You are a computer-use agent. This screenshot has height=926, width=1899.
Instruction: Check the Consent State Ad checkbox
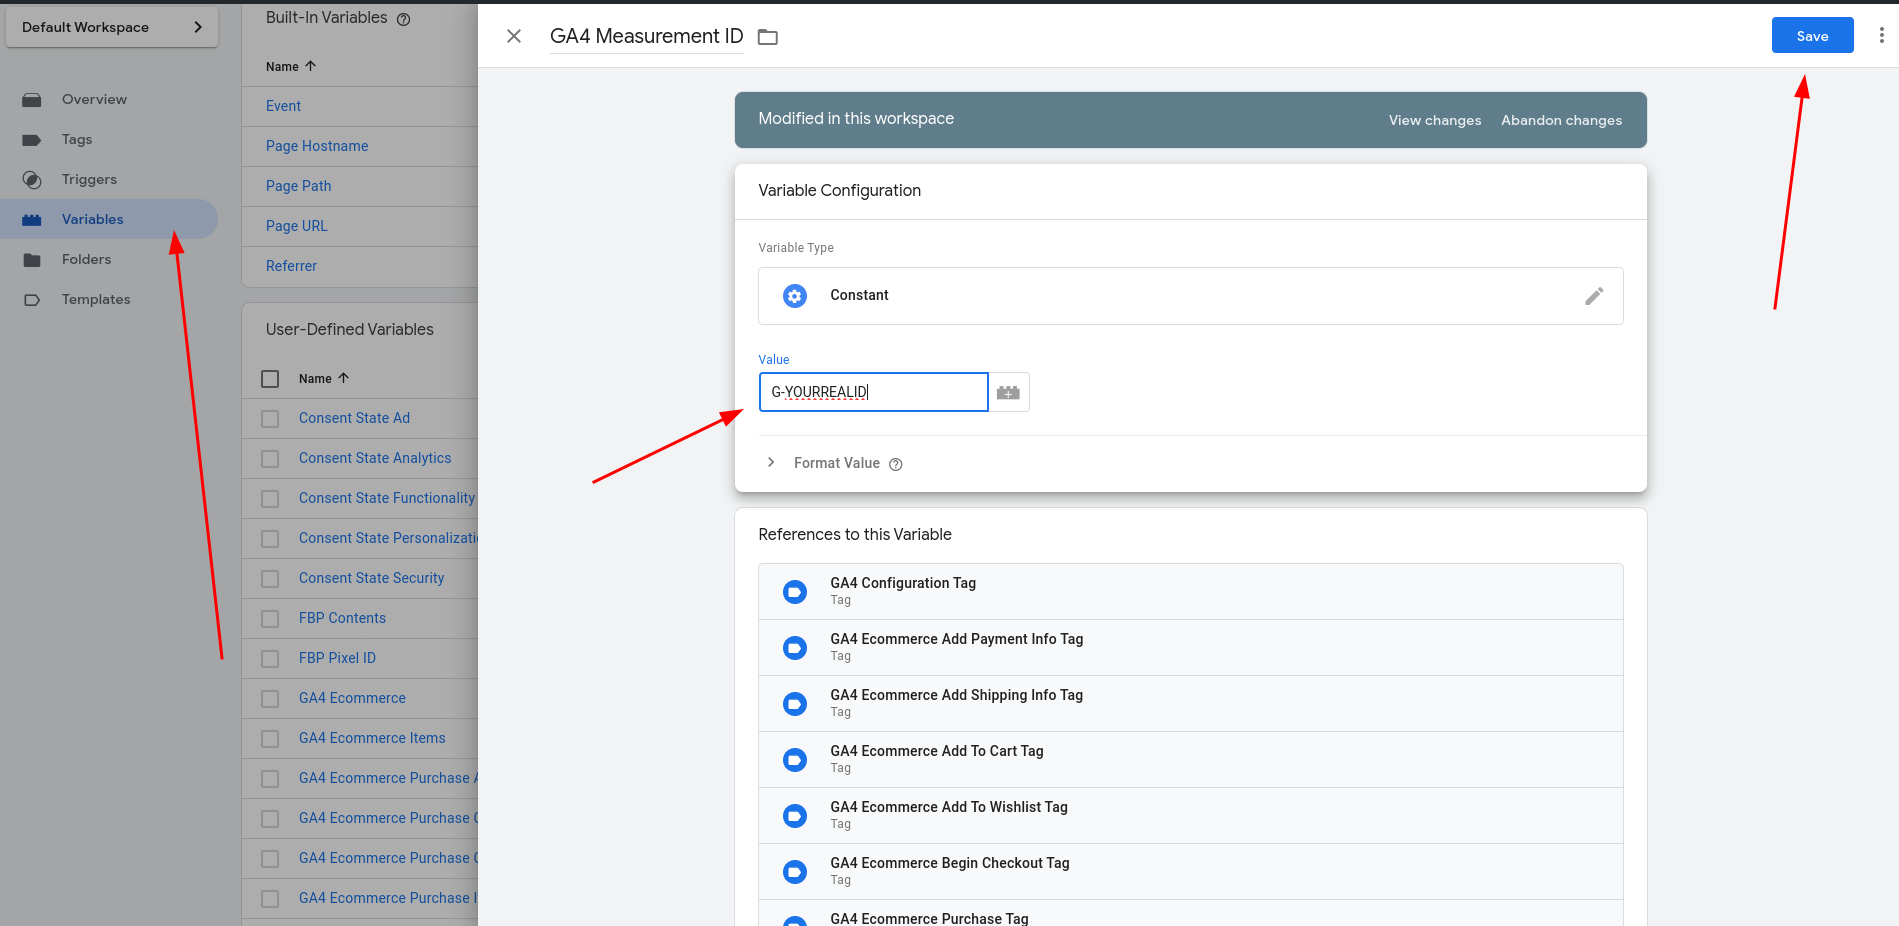(x=270, y=419)
